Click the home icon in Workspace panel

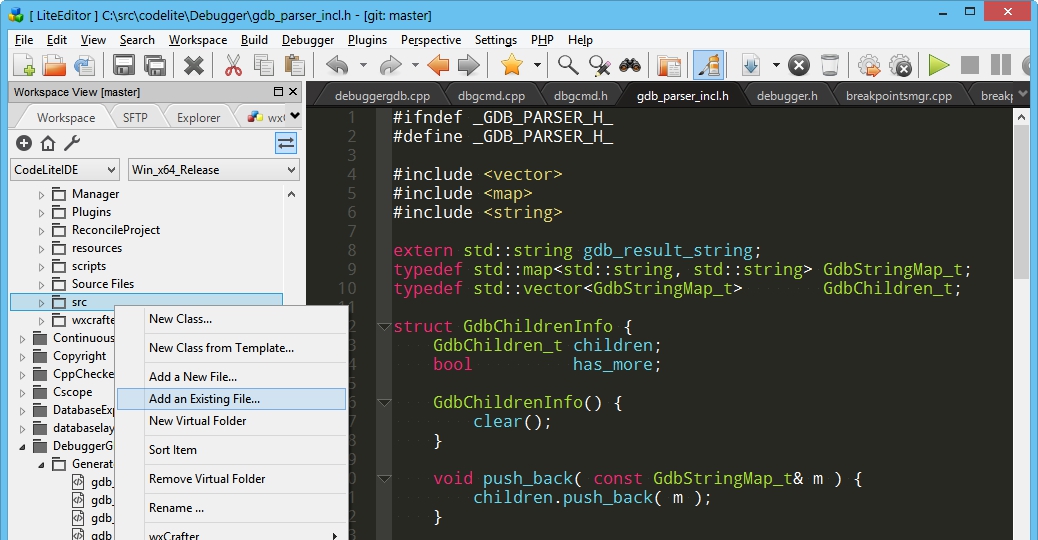click(x=48, y=143)
